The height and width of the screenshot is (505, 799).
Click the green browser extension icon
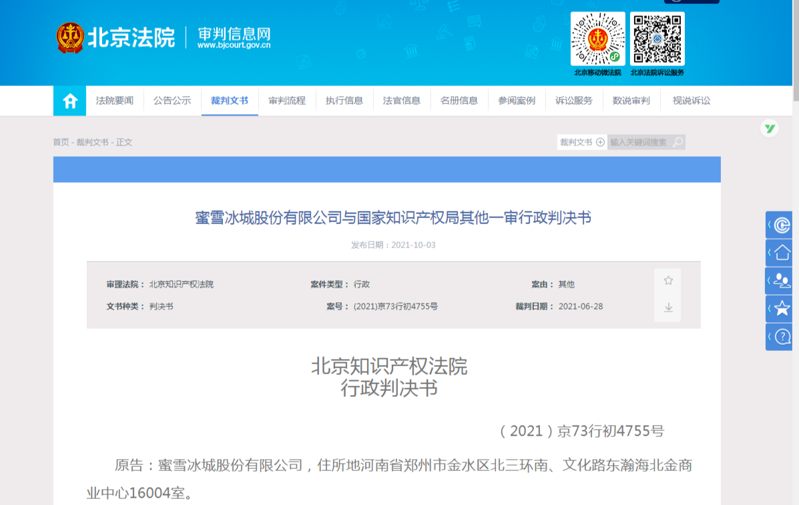click(769, 128)
